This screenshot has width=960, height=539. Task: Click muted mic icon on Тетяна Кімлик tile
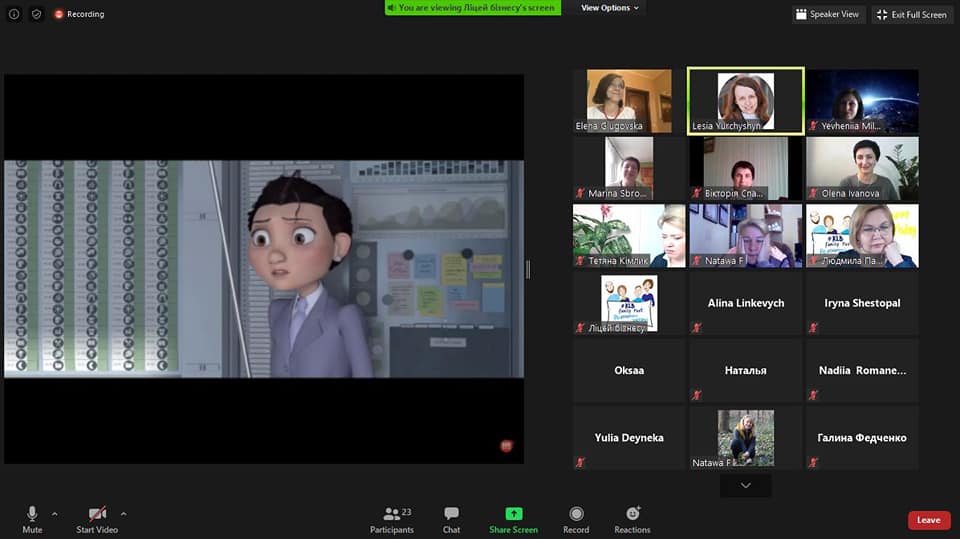tap(580, 260)
